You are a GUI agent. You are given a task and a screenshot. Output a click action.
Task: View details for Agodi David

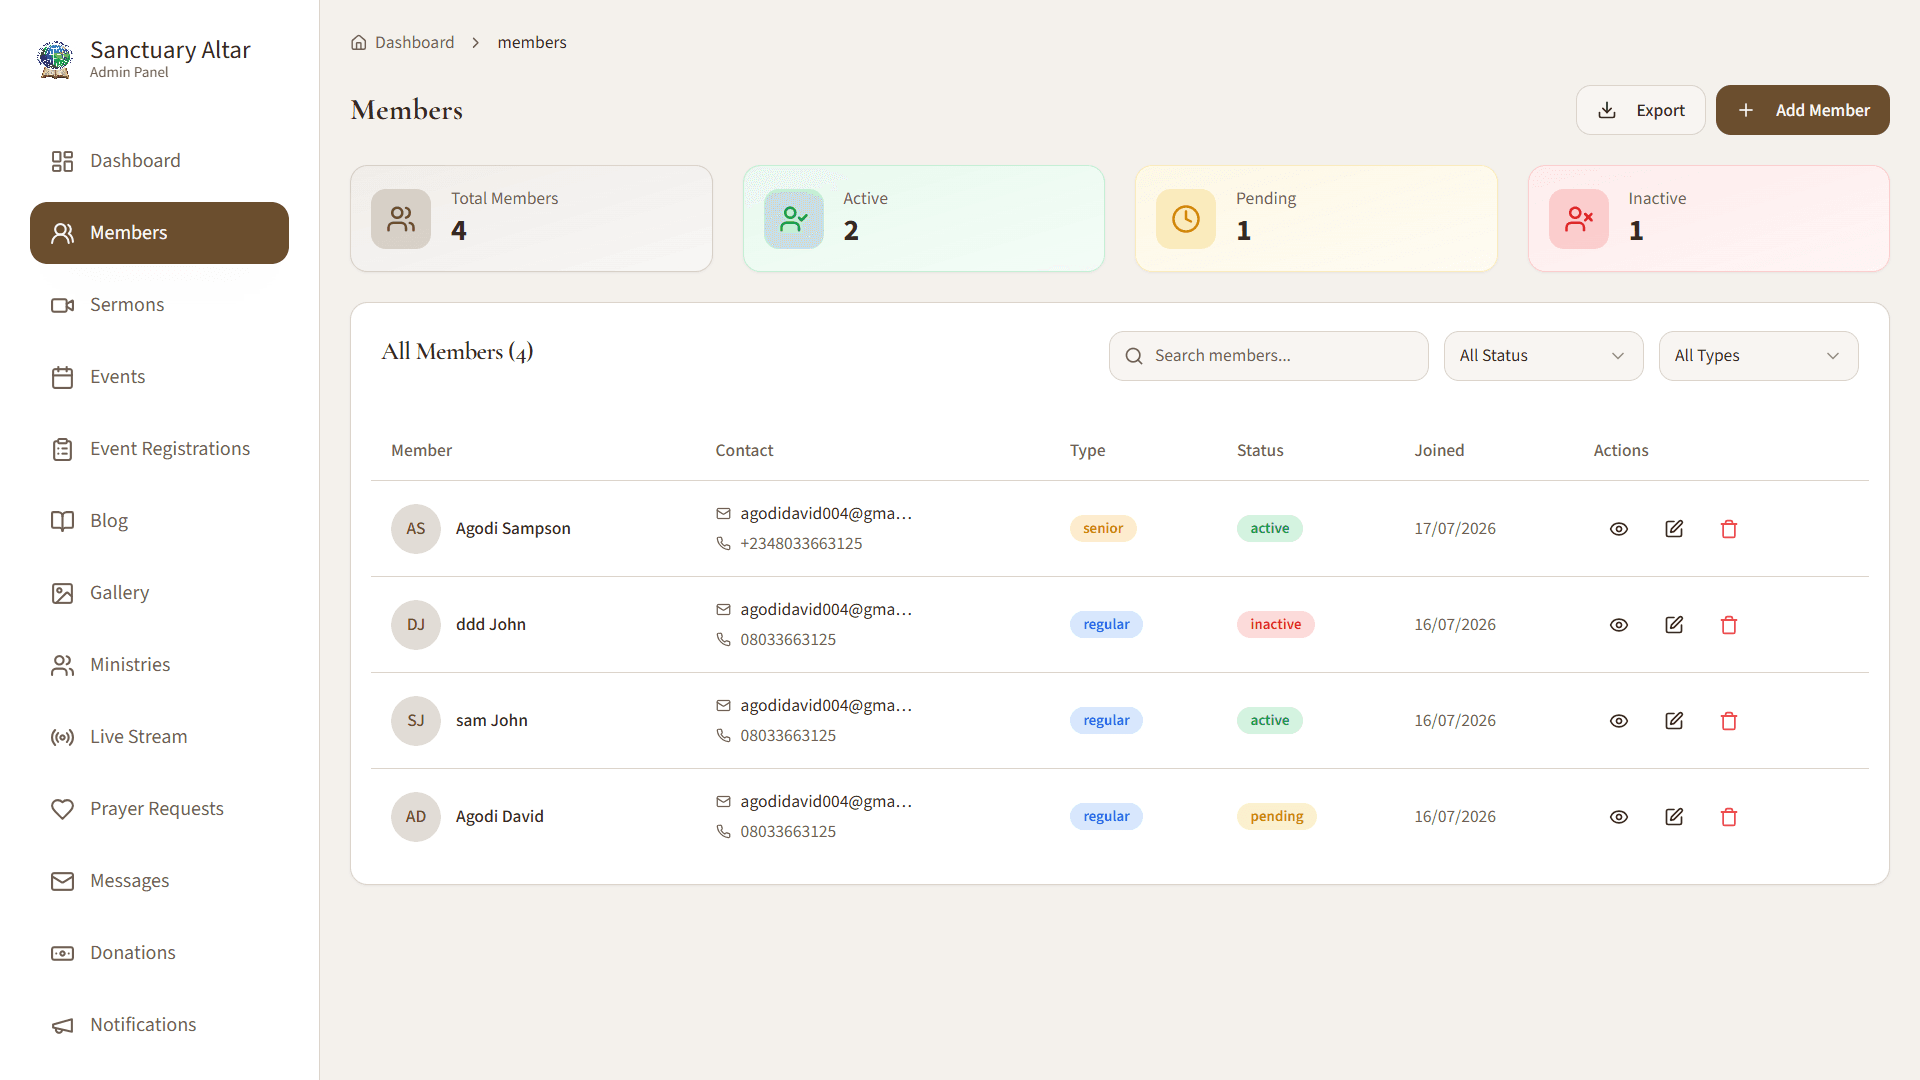1619,817
